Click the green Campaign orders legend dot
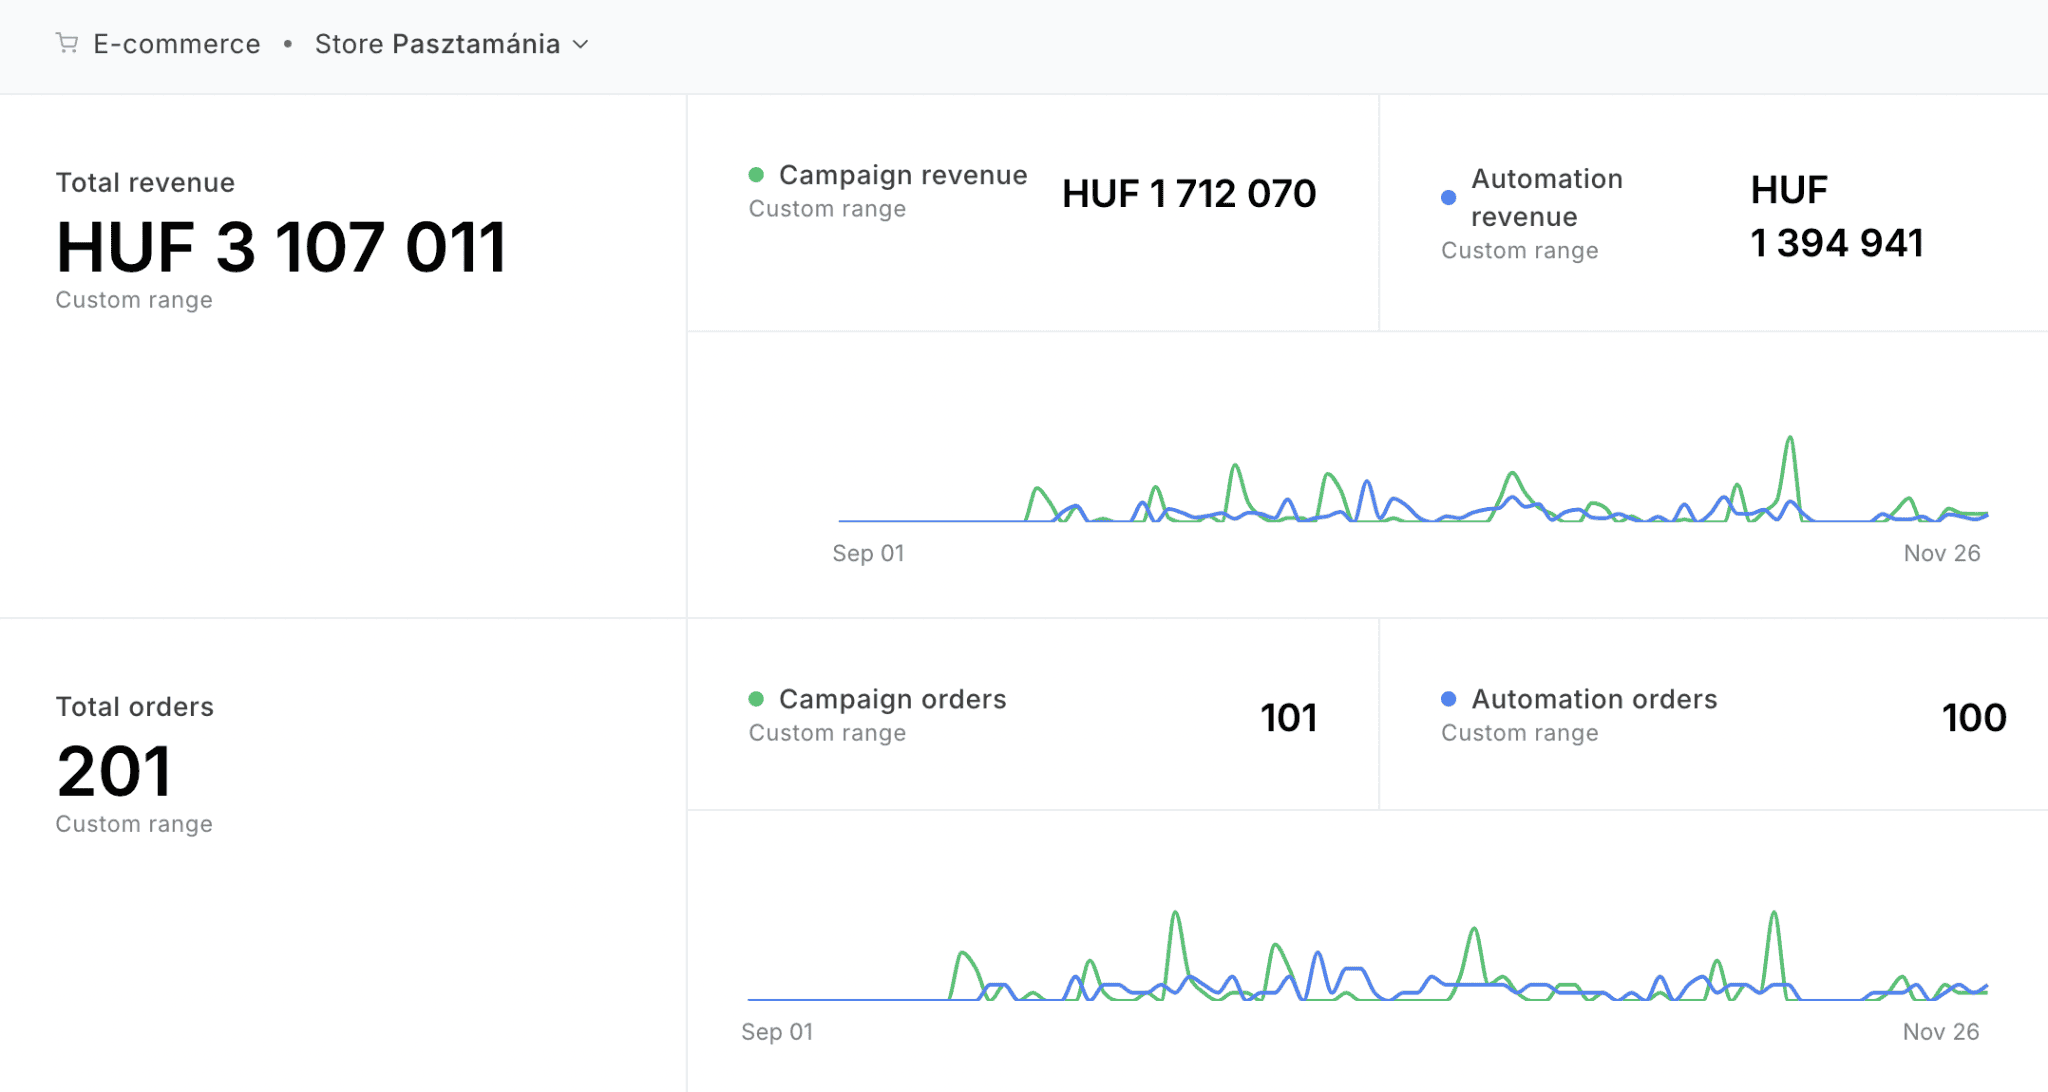 pyautogui.click(x=757, y=699)
